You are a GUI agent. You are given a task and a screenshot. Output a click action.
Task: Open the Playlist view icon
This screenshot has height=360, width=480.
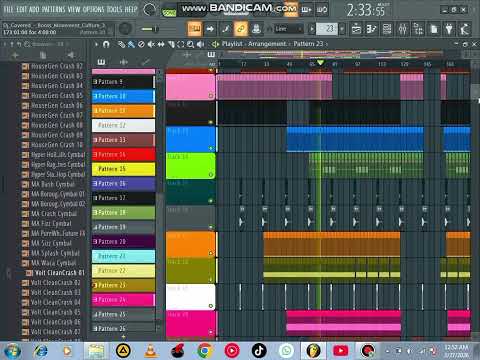pos(356,29)
